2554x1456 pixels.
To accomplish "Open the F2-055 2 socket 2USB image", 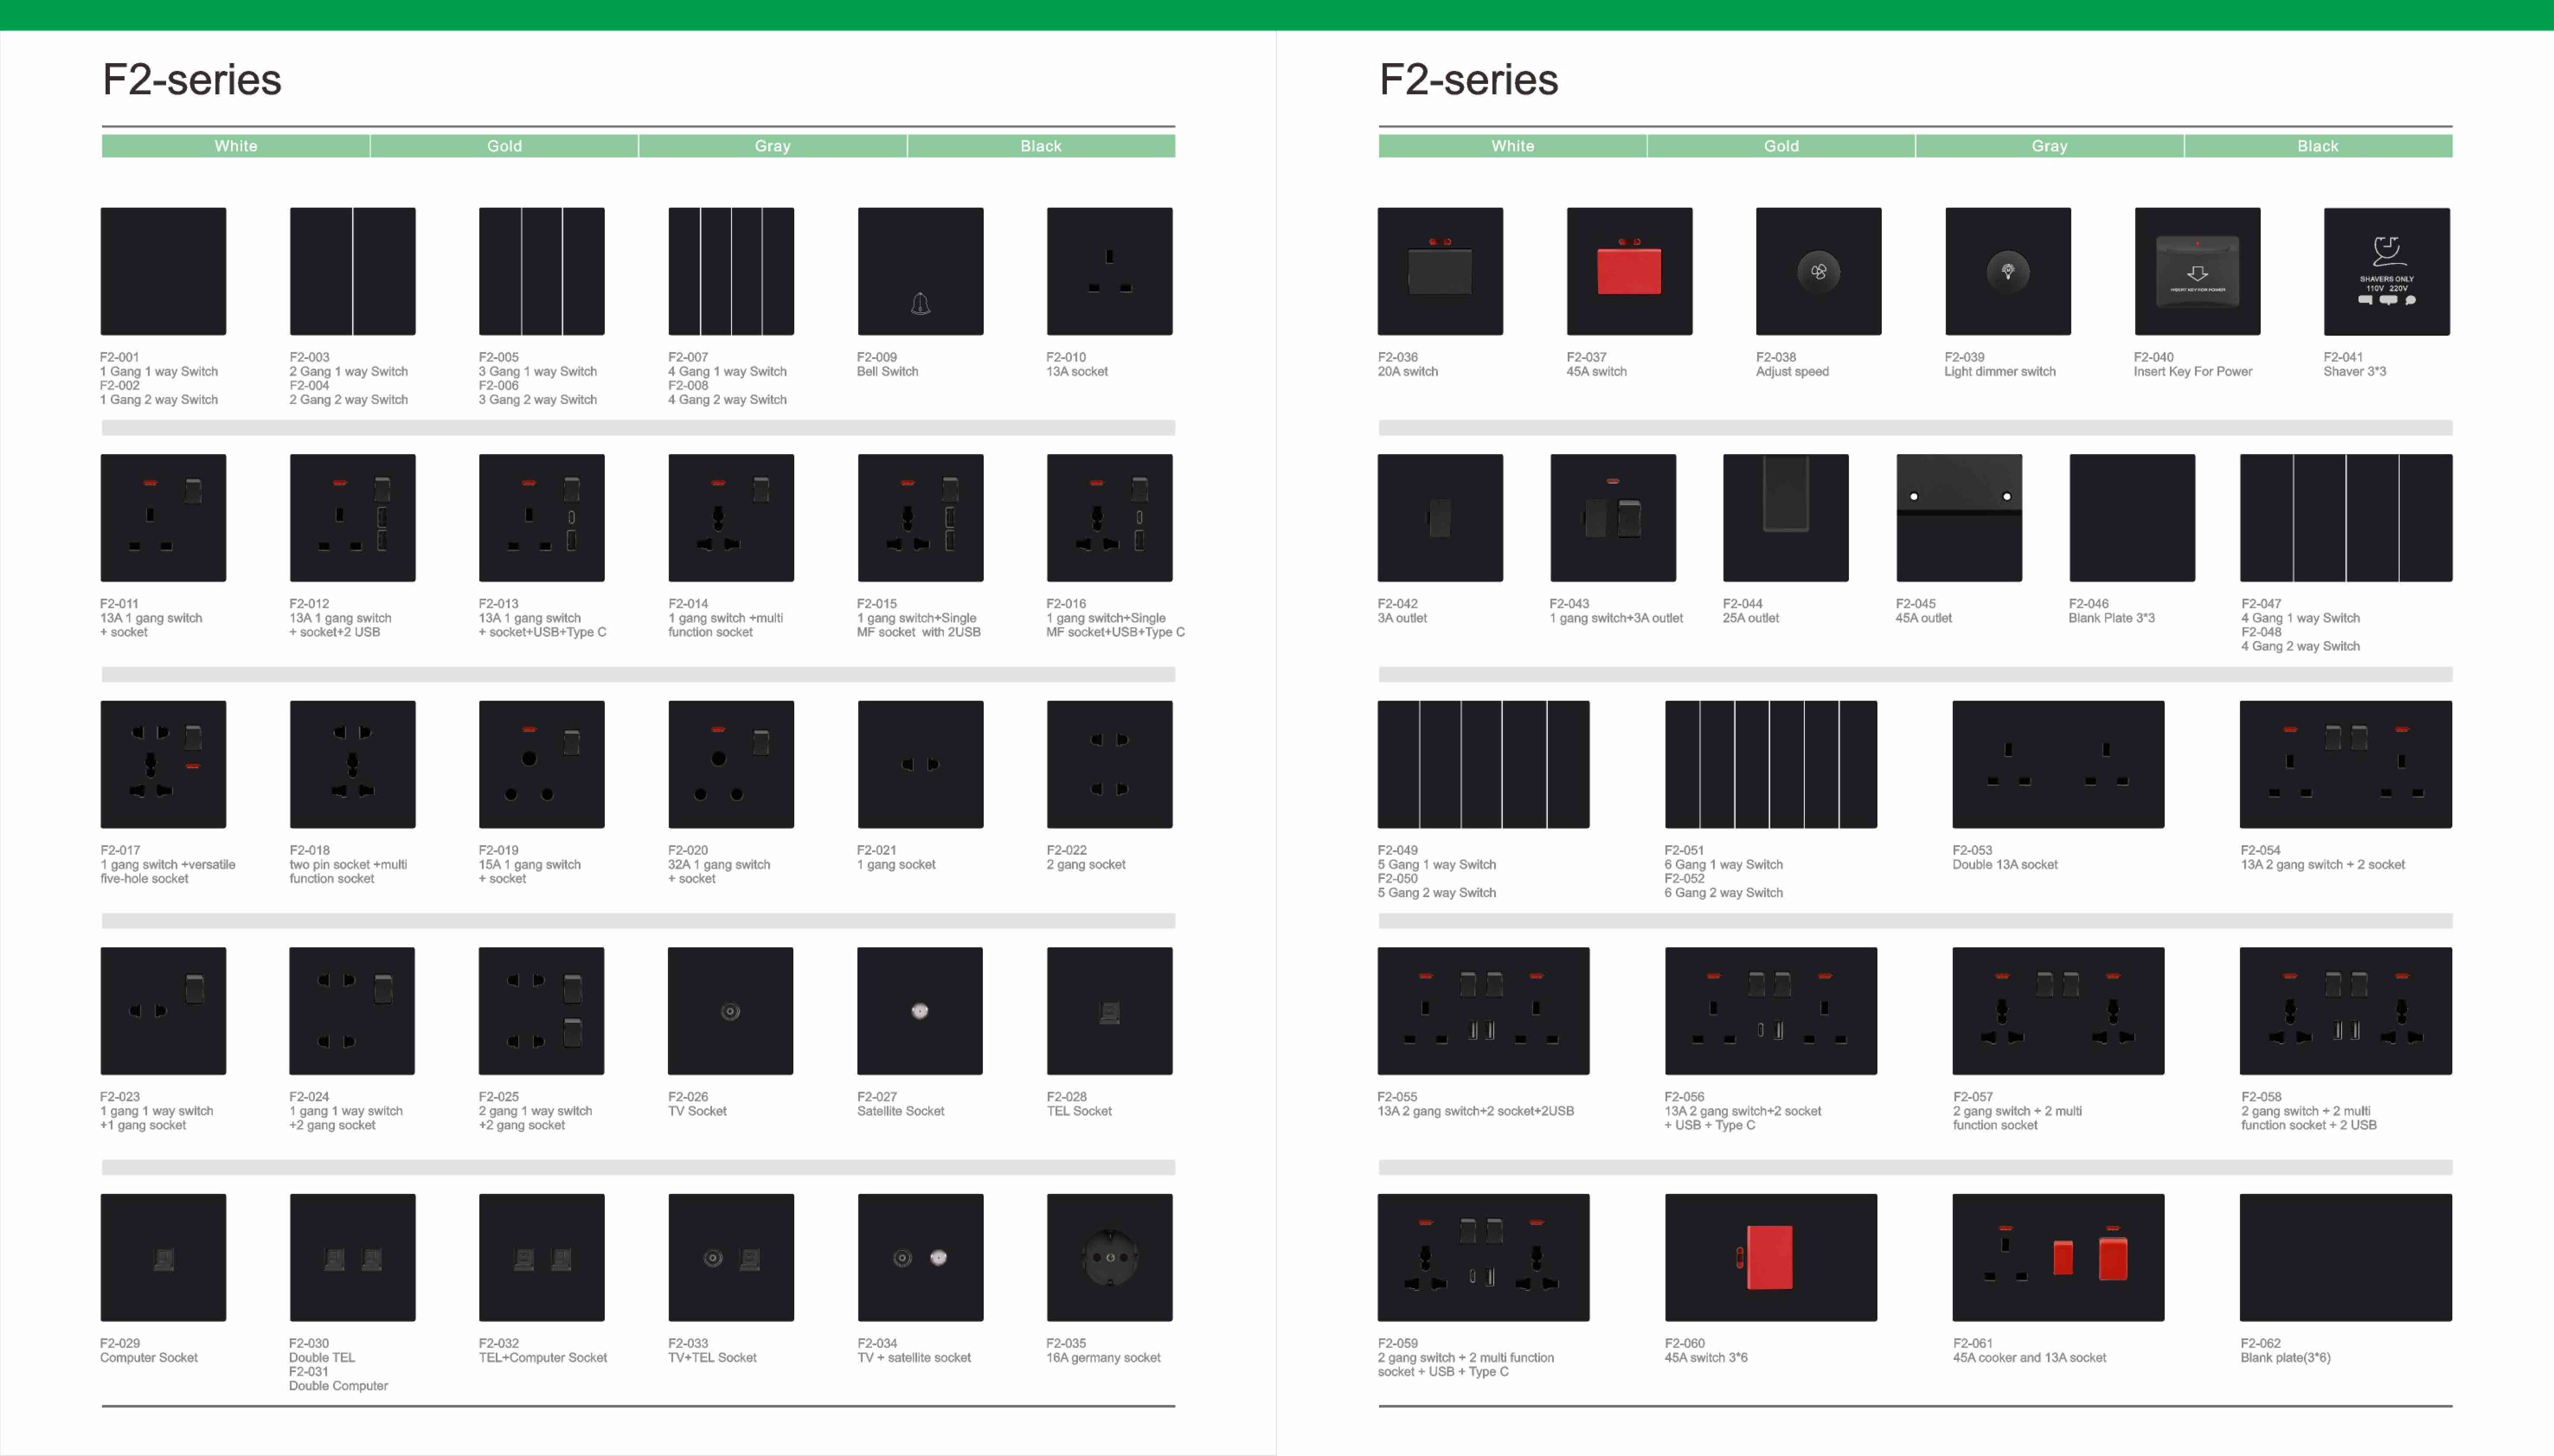I will pyautogui.click(x=1483, y=1011).
